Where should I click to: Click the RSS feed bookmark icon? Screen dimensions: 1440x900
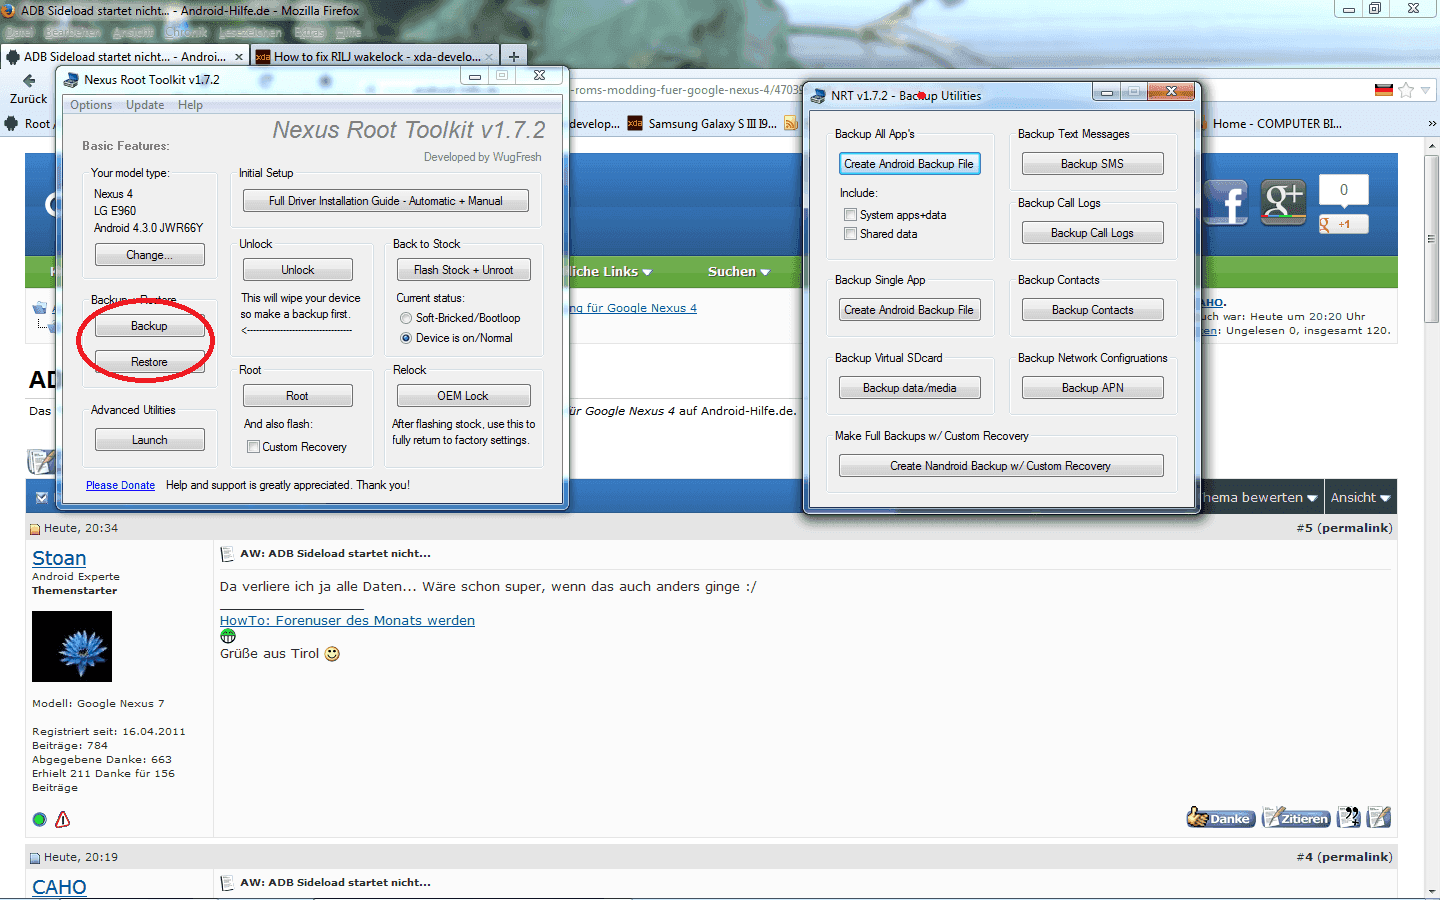pyautogui.click(x=791, y=124)
